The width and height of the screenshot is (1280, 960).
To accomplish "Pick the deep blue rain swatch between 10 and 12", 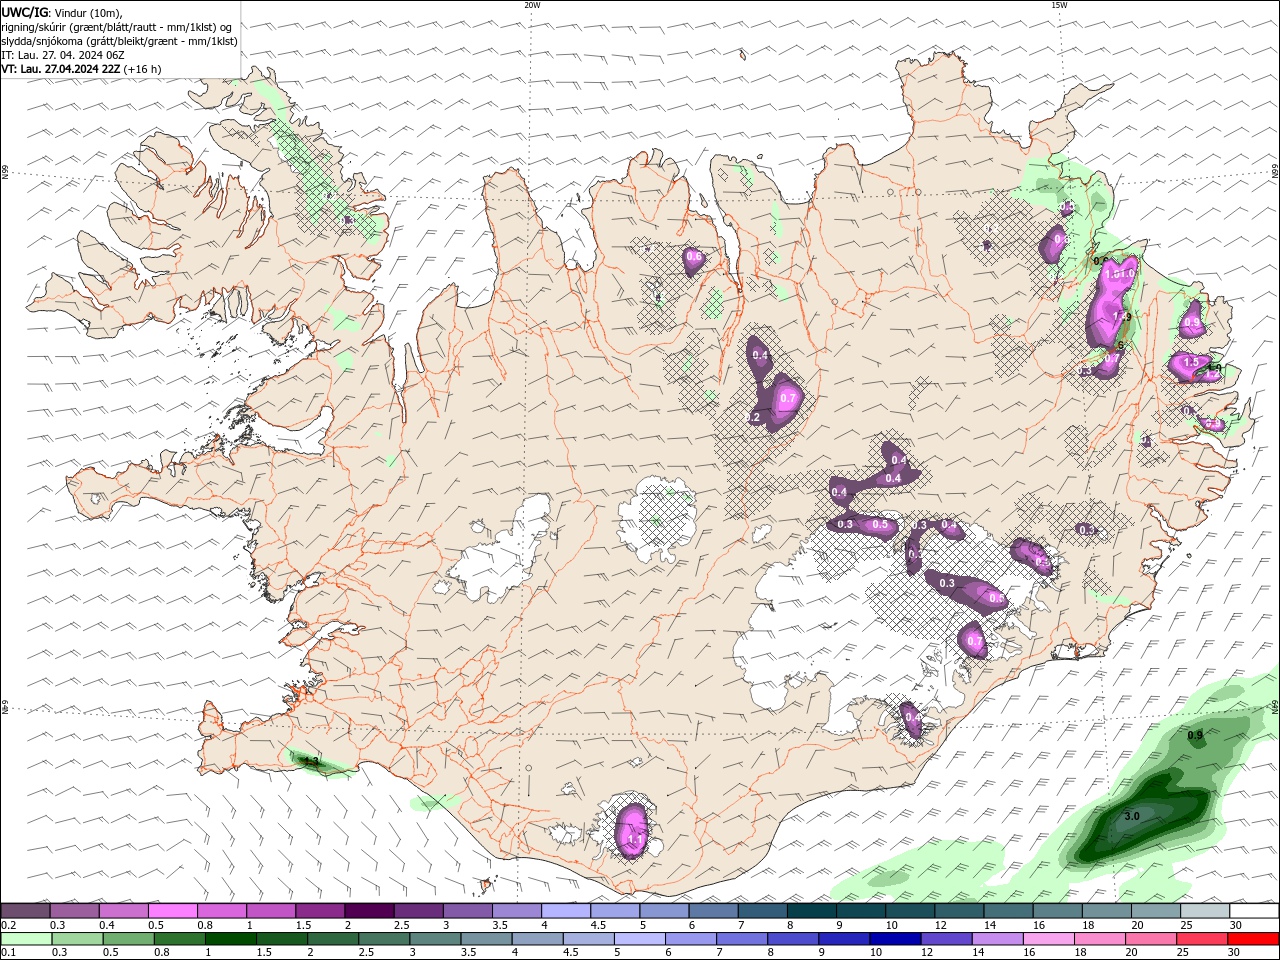I will 895,939.
